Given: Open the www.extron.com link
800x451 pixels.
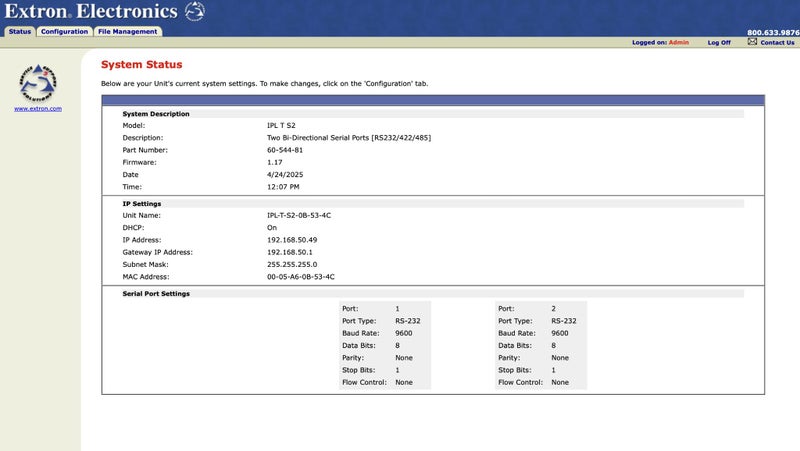Looking at the screenshot, I should click(38, 109).
